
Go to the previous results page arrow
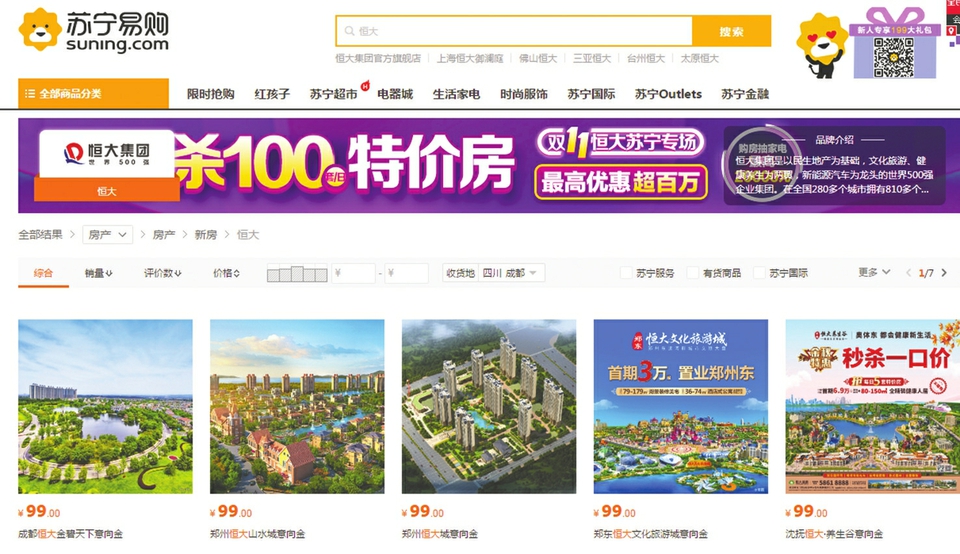click(x=909, y=273)
